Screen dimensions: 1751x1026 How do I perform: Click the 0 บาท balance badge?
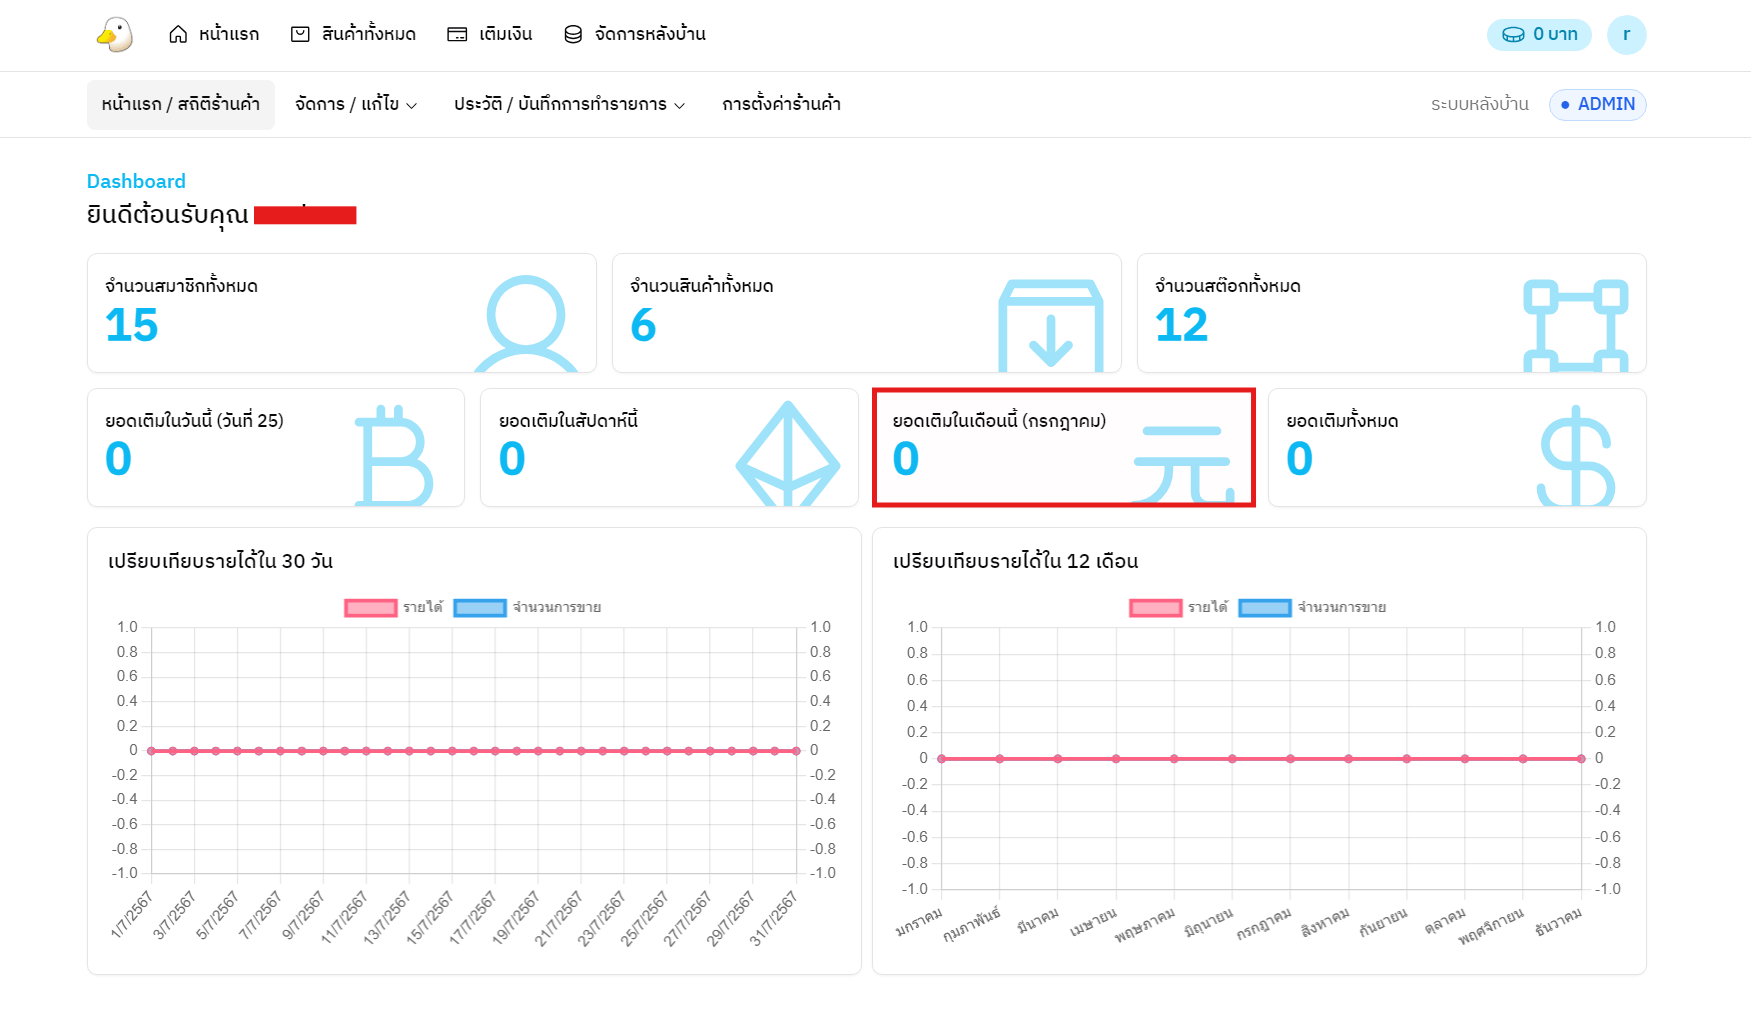coord(1539,35)
